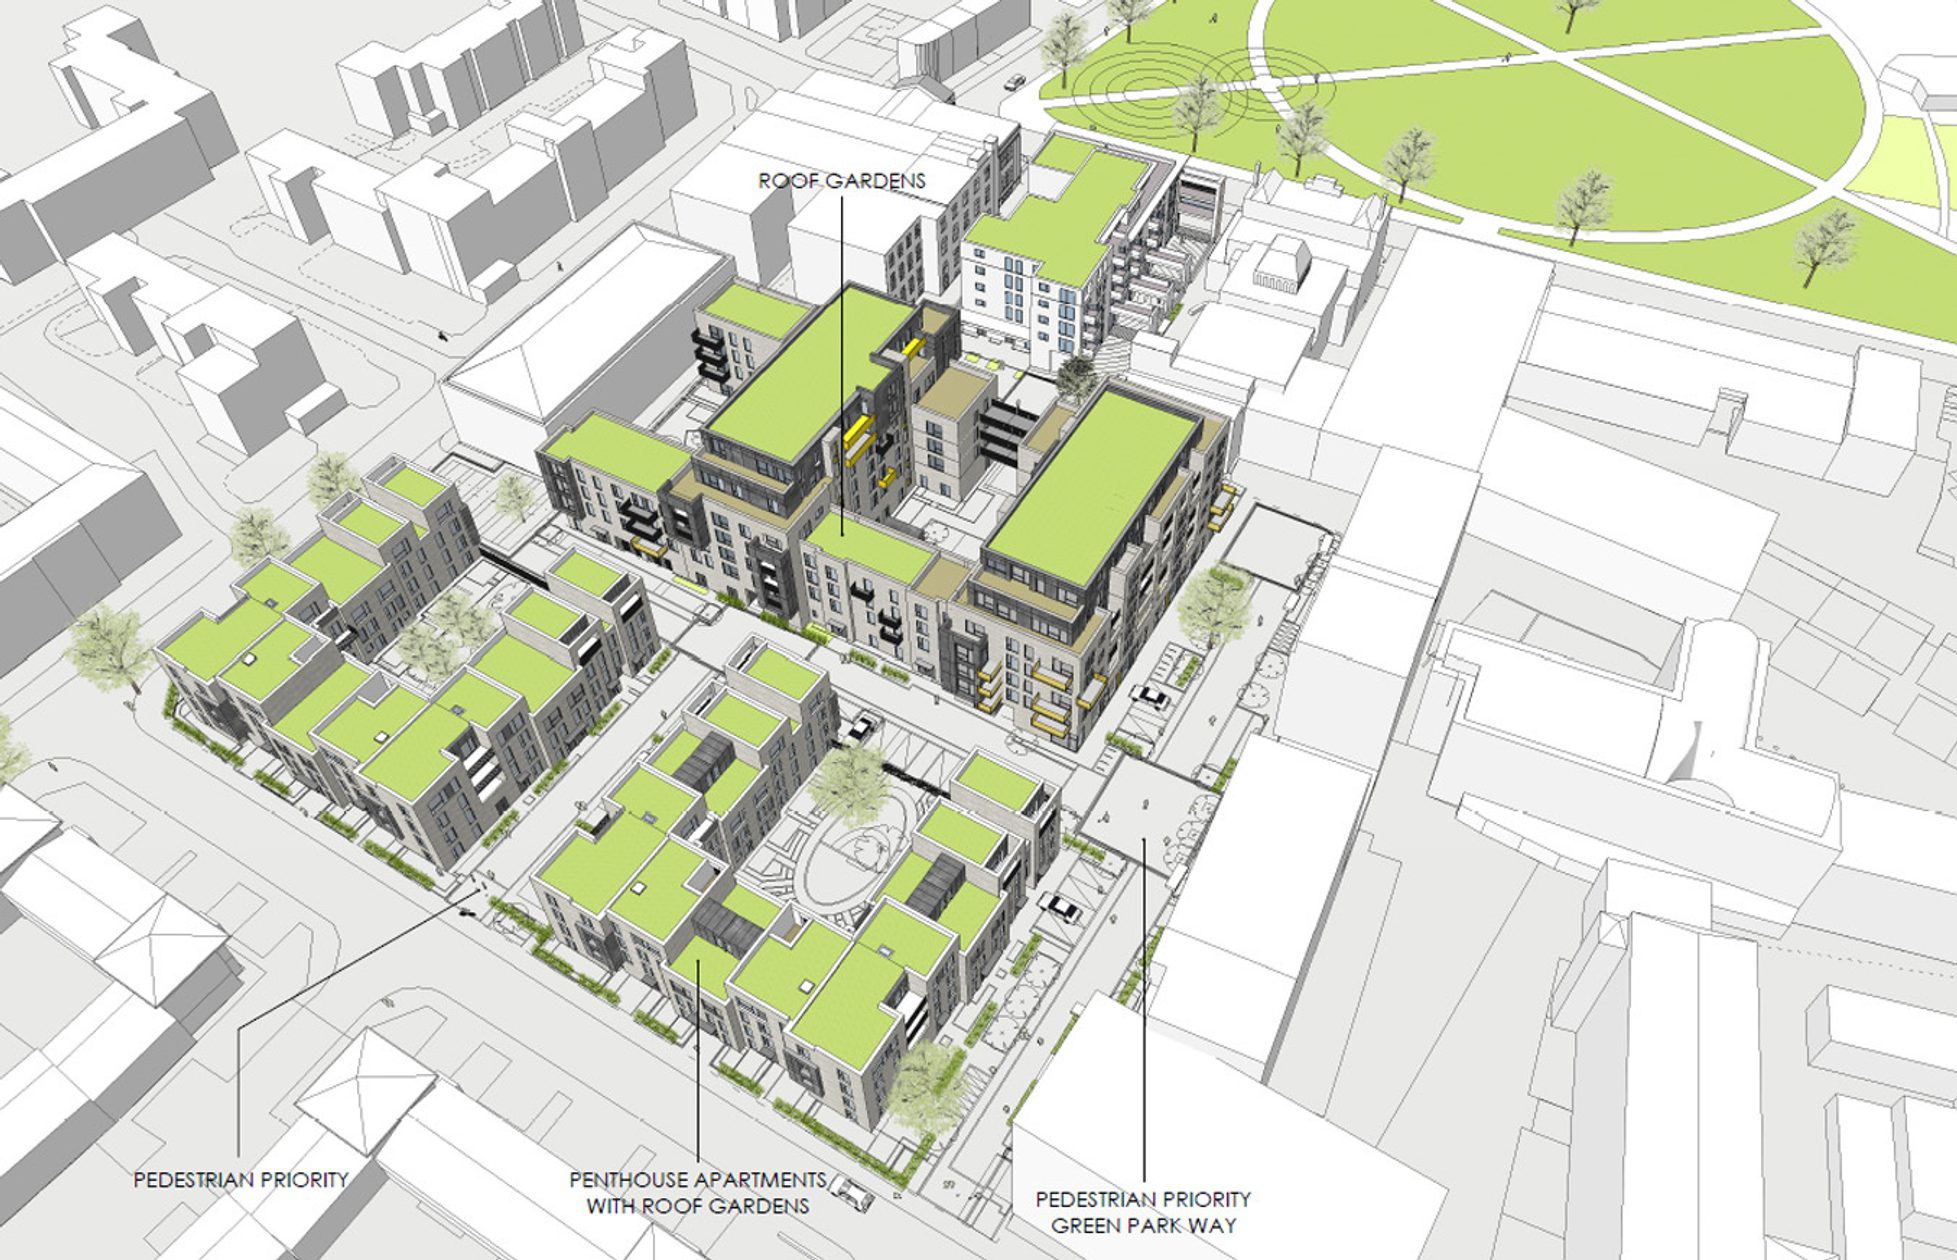Click the large tree inside the oval courtyard
1957x1260 pixels.
coord(849,783)
